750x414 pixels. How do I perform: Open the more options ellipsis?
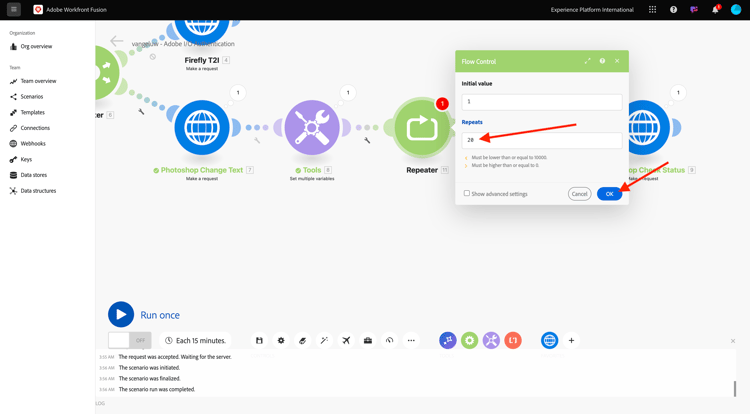click(x=411, y=340)
